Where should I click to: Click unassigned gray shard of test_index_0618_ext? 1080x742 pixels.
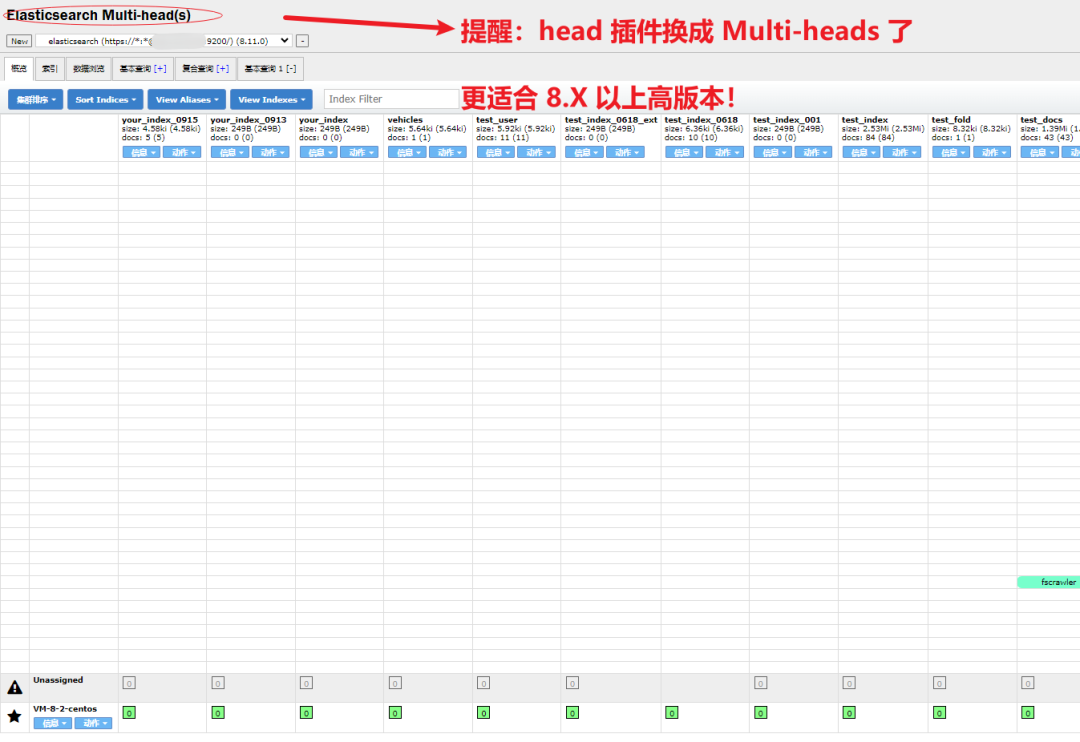click(572, 683)
